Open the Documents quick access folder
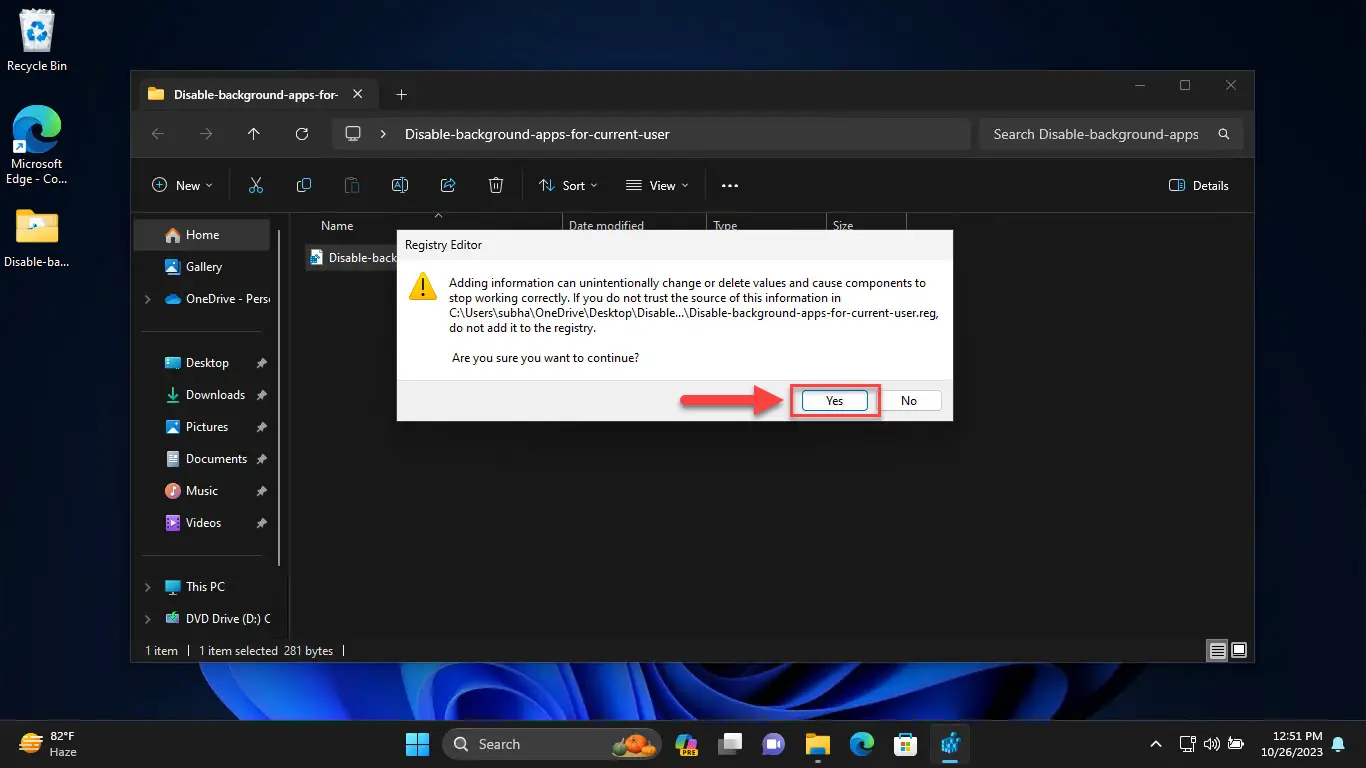1366x768 pixels. pos(216,459)
